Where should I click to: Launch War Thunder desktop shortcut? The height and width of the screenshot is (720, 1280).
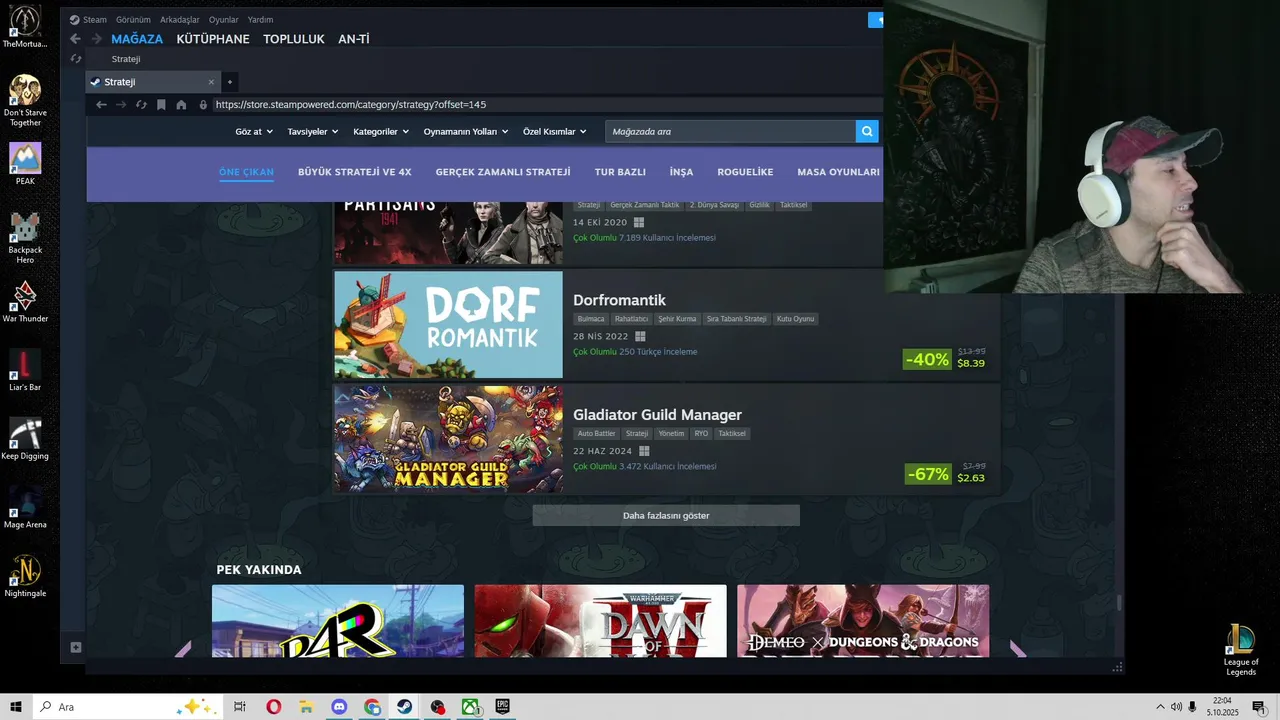point(25,301)
